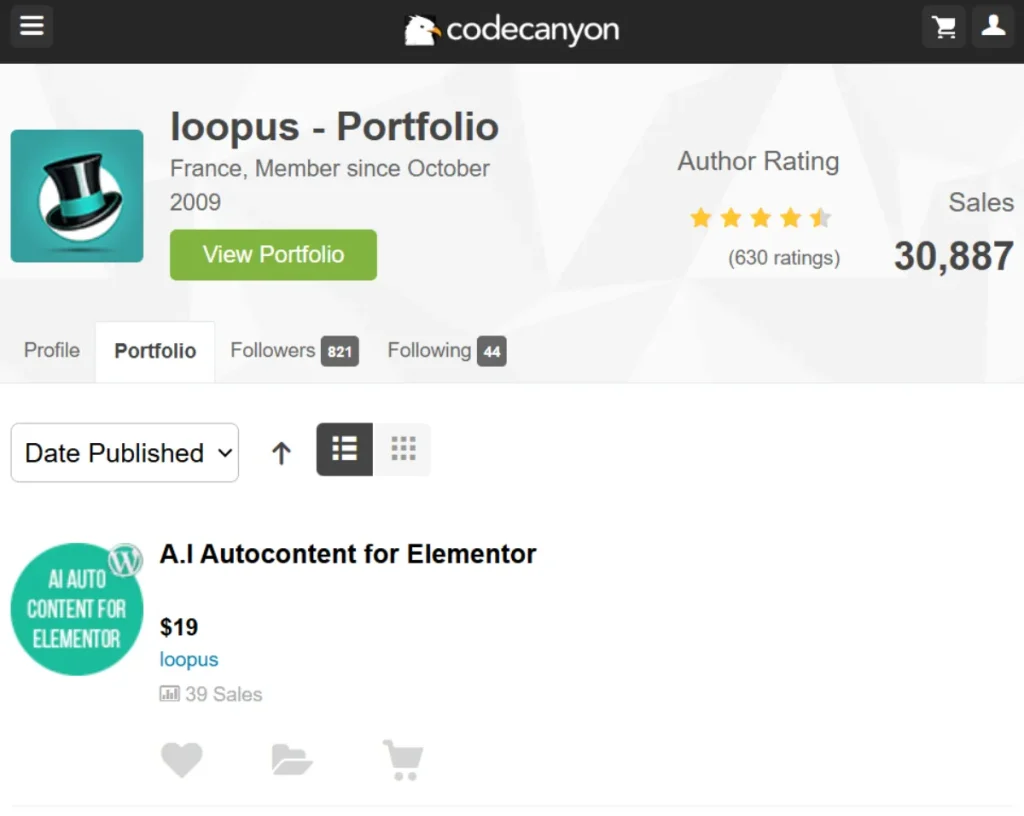Open the Followers tab
The image size is (1024, 816).
tap(295, 351)
